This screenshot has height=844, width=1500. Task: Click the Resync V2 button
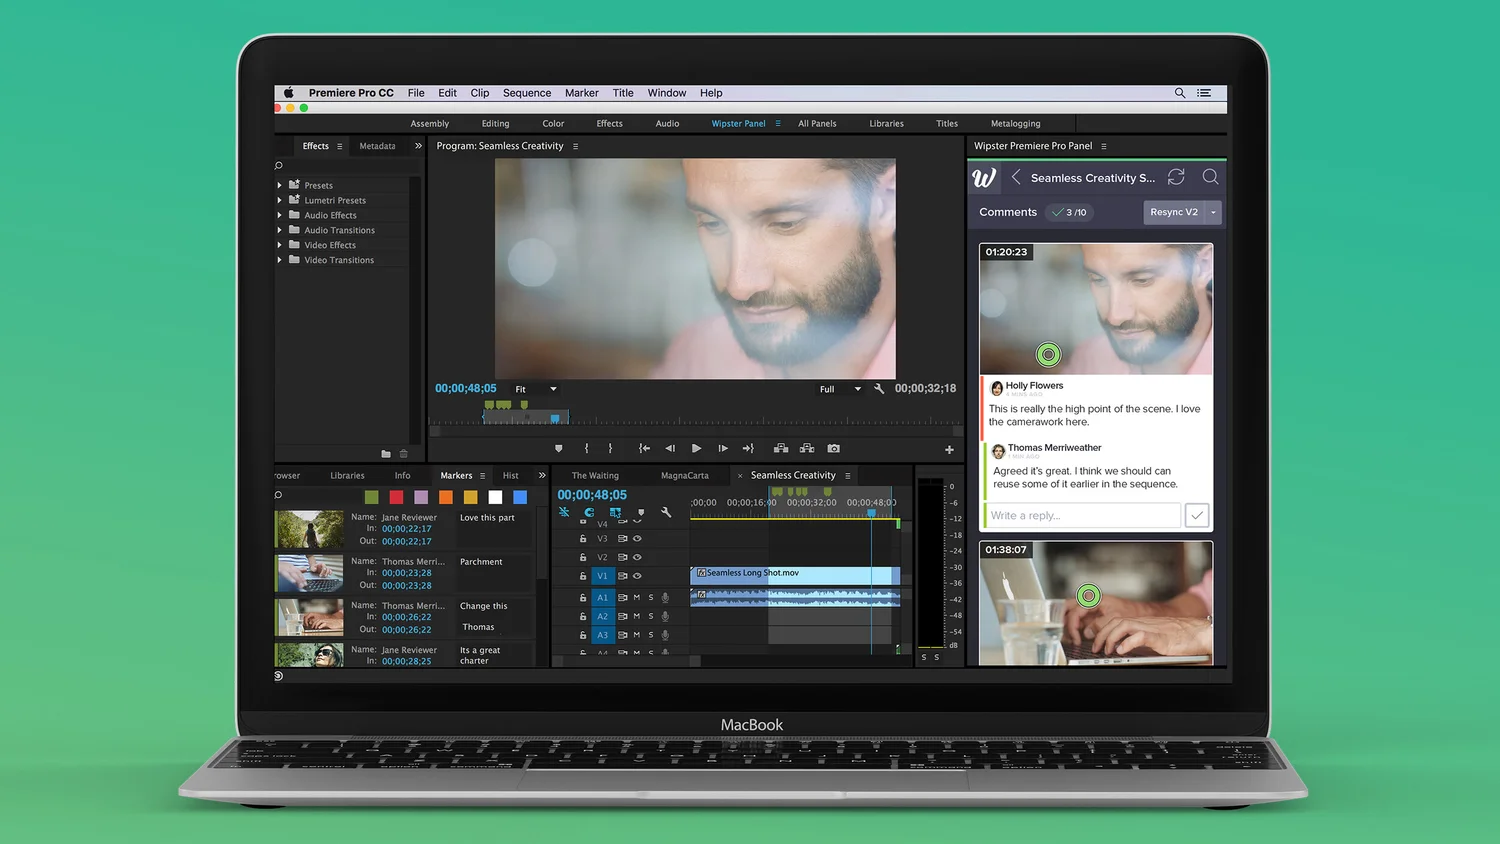[x=1174, y=212]
